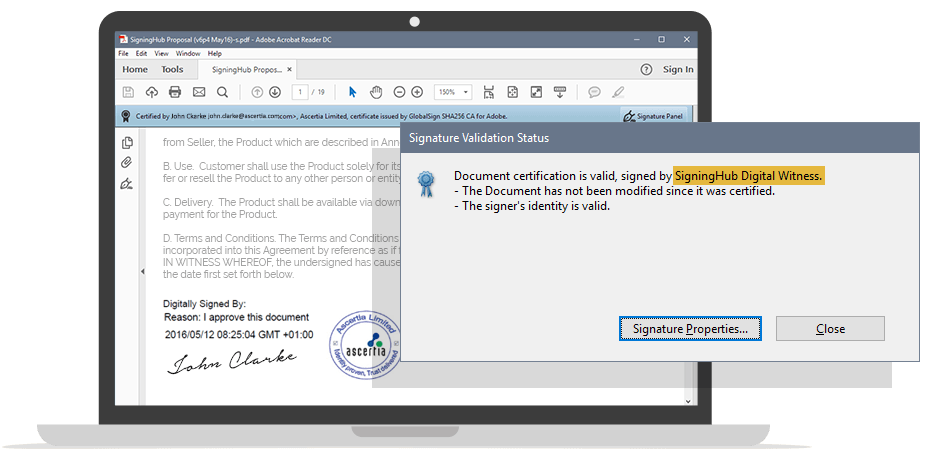Close the SigningHub Proposal tab
The width and height of the screenshot is (927, 470).
pyautogui.click(x=290, y=69)
